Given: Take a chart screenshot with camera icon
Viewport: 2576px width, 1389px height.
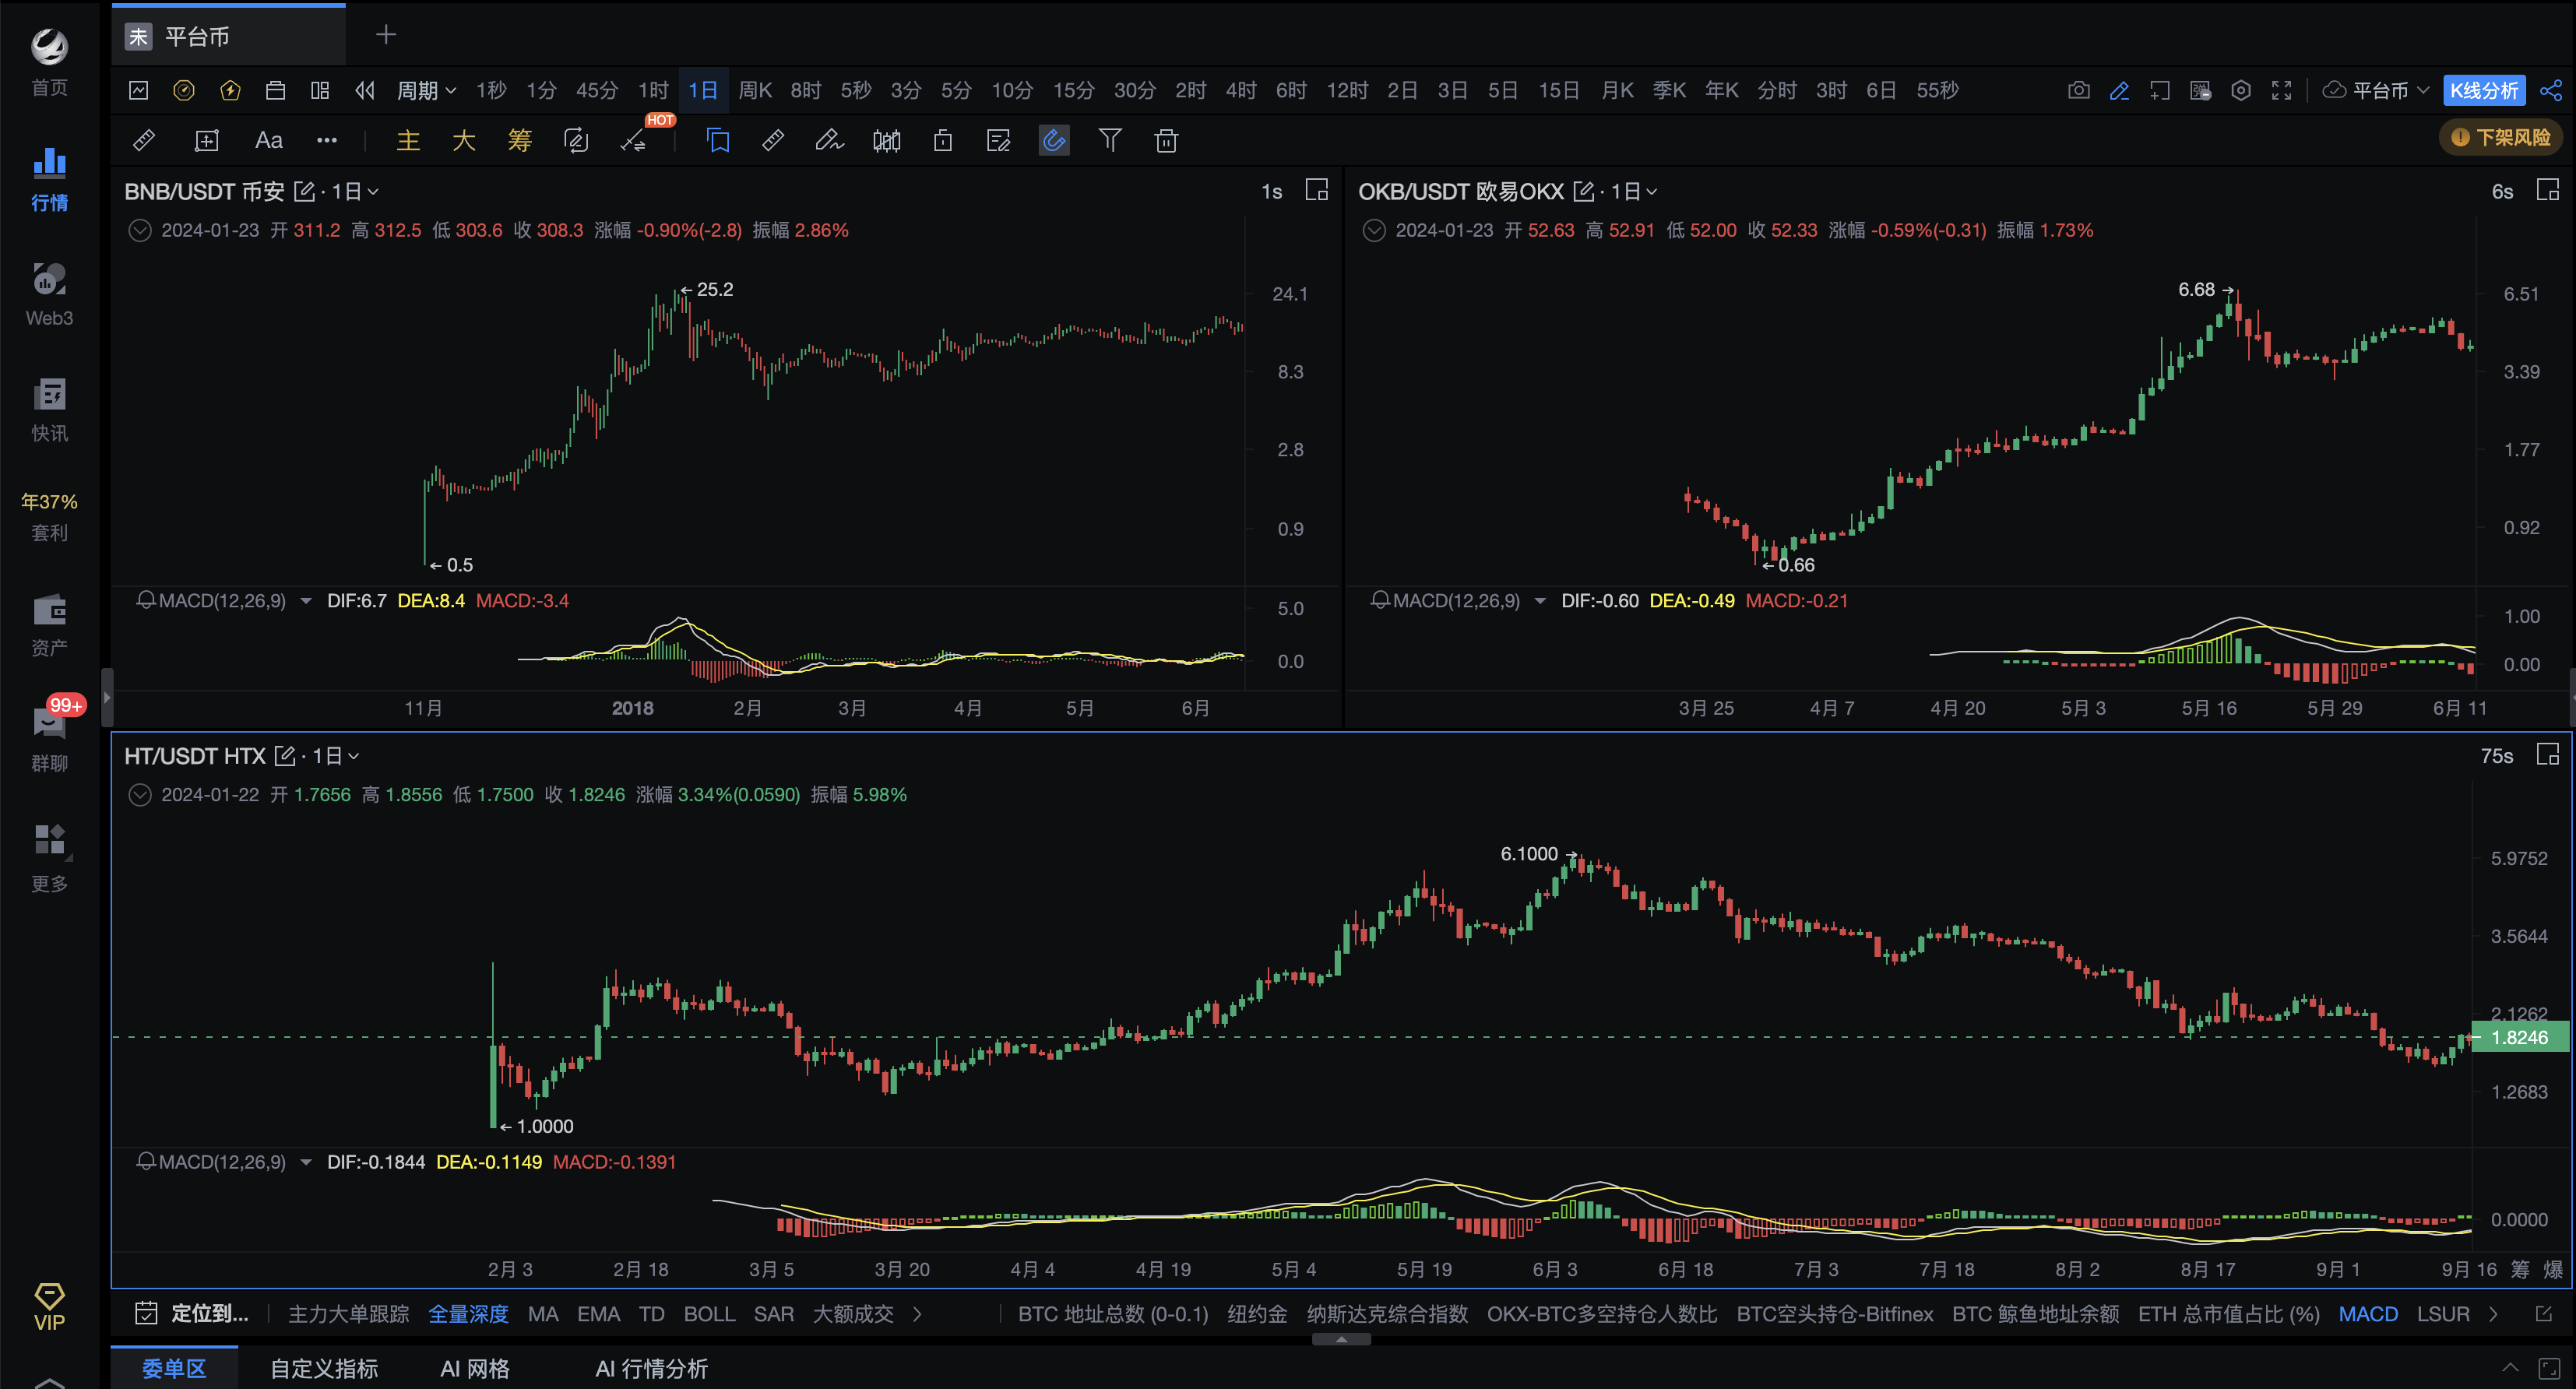Looking at the screenshot, I should [x=2078, y=90].
